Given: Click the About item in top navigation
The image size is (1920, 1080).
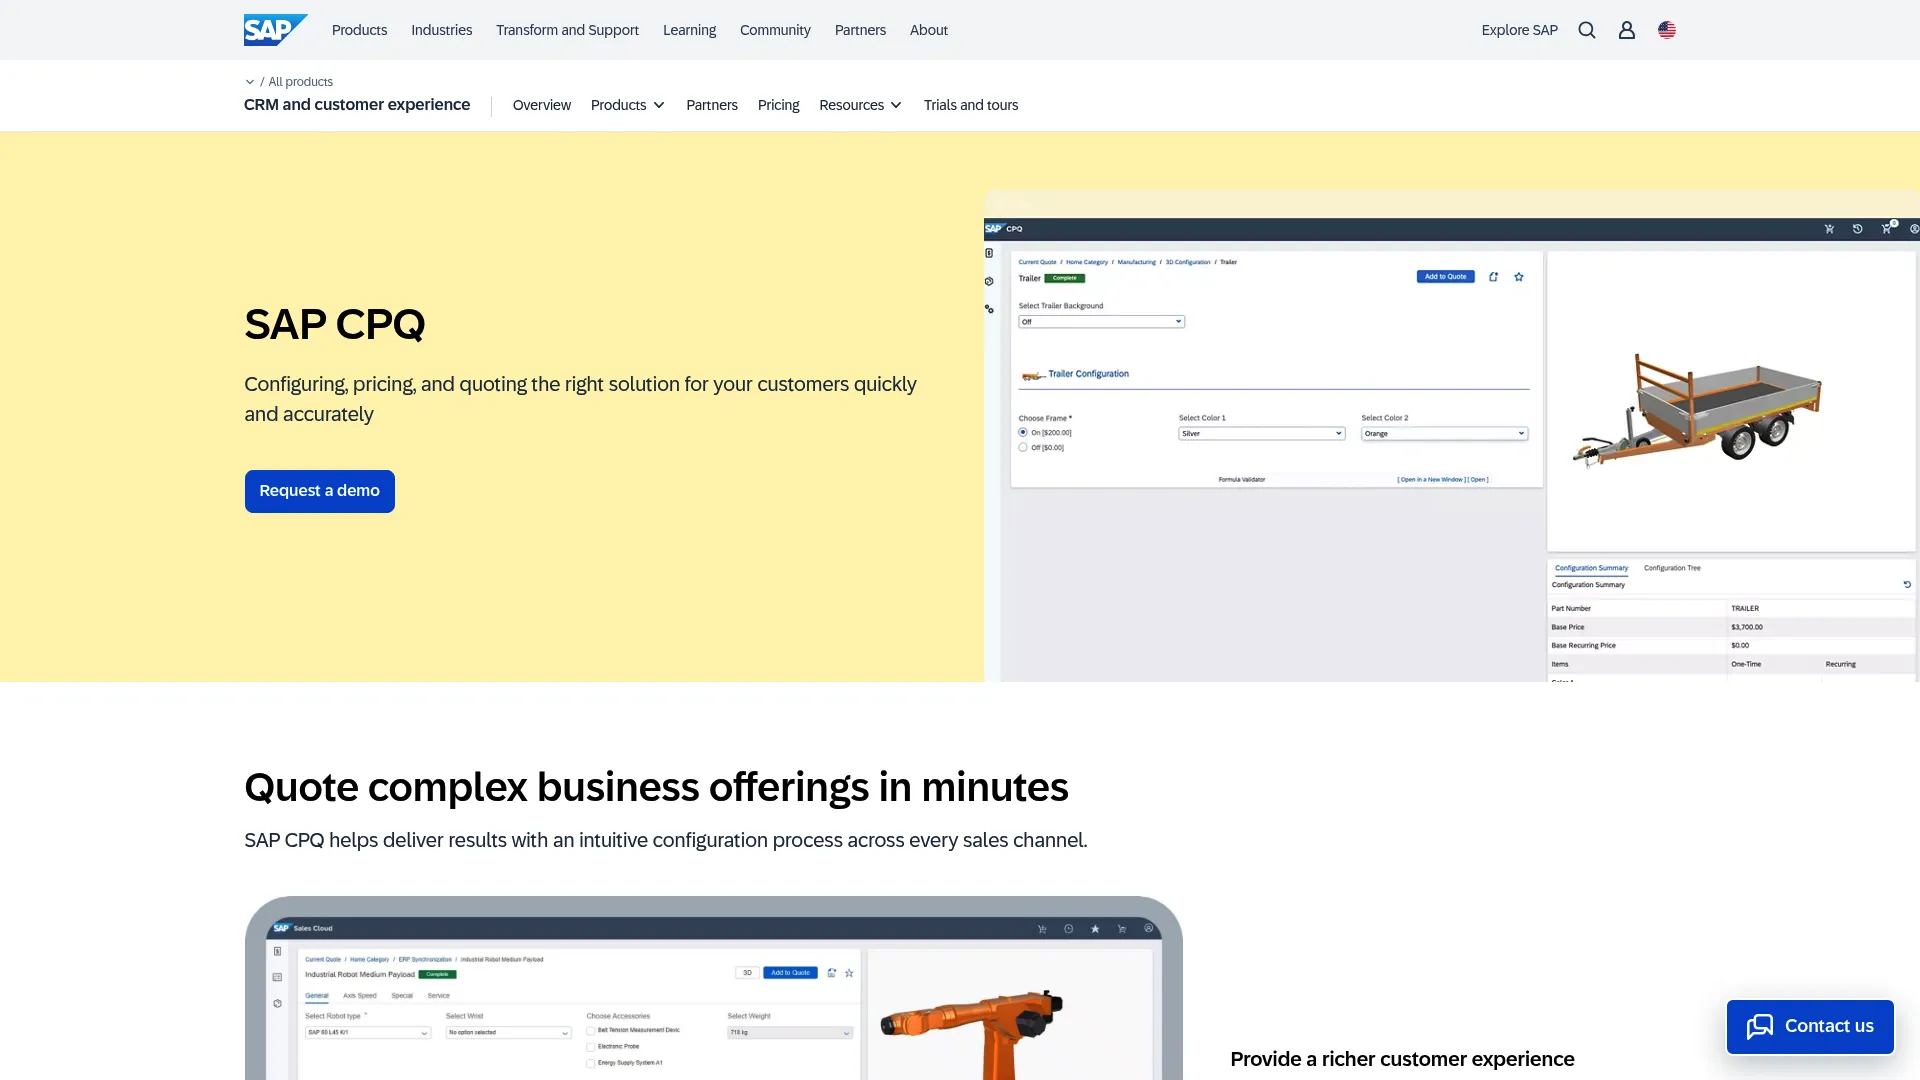Looking at the screenshot, I should [x=928, y=30].
